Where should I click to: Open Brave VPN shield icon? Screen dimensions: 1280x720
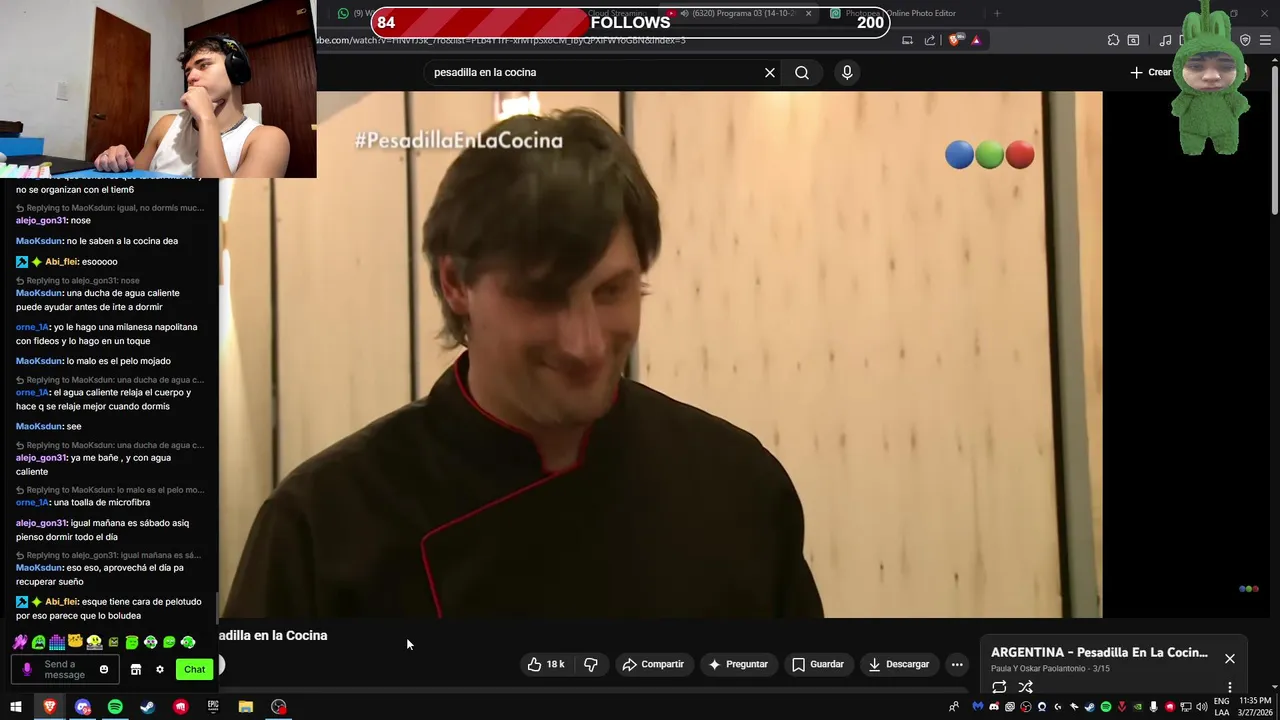(1245, 40)
